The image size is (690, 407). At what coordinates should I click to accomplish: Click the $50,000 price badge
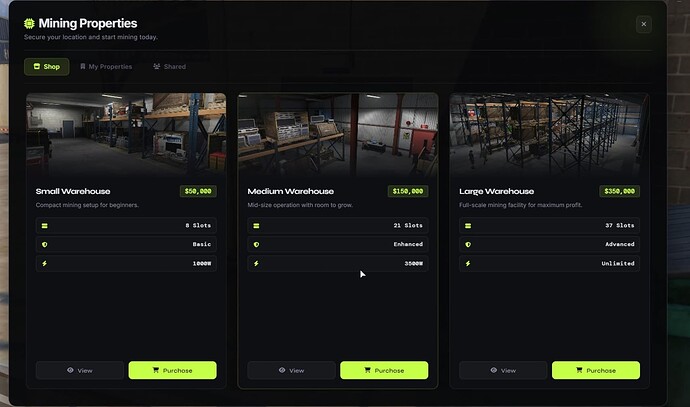(198, 191)
